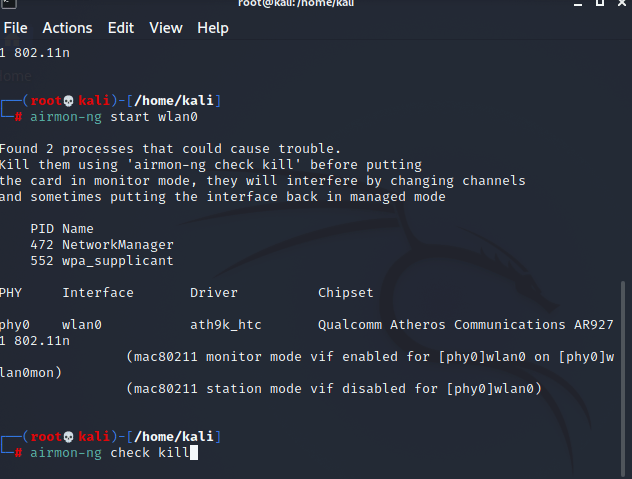Click the PID 472 entry
632x479 pixels.
42,245
